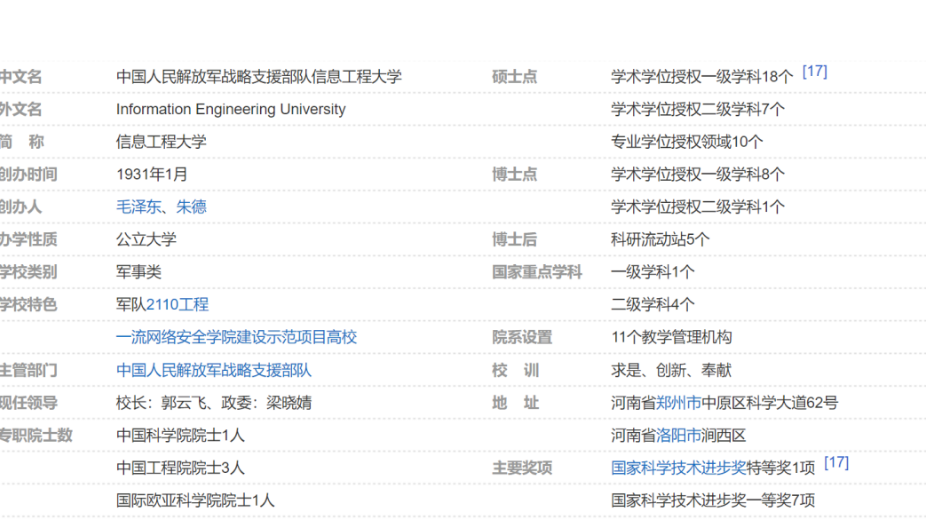Click the value 公立大学
Viewport: 926px width, 520px height.
[x=146, y=239]
